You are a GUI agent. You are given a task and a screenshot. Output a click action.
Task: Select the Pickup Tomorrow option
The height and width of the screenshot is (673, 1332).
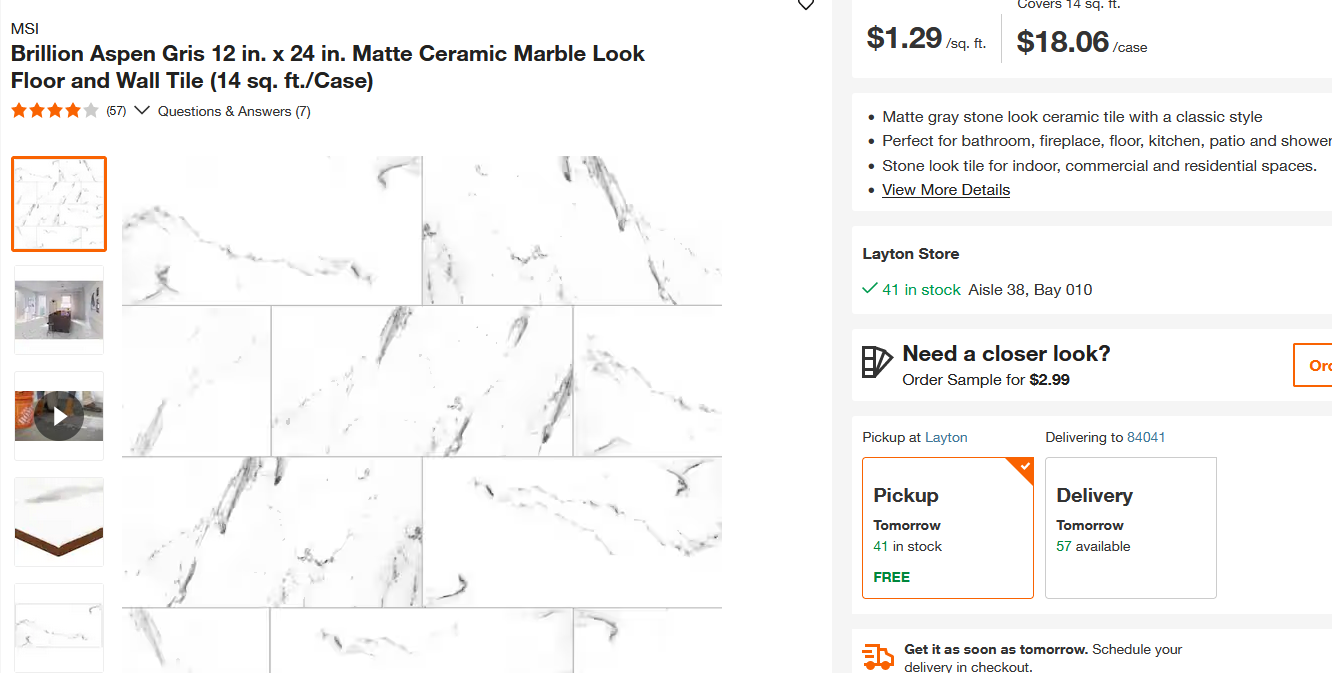tap(947, 528)
